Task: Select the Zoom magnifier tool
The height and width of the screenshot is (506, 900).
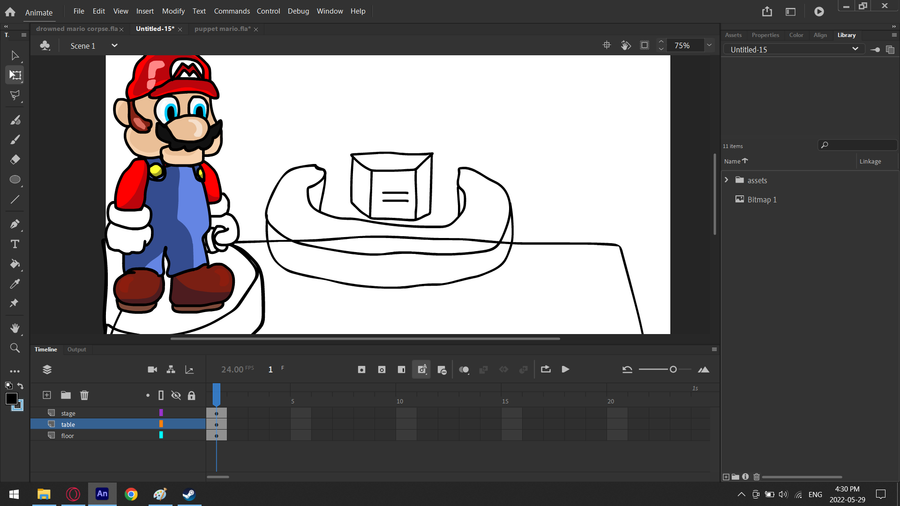Action: tap(15, 348)
